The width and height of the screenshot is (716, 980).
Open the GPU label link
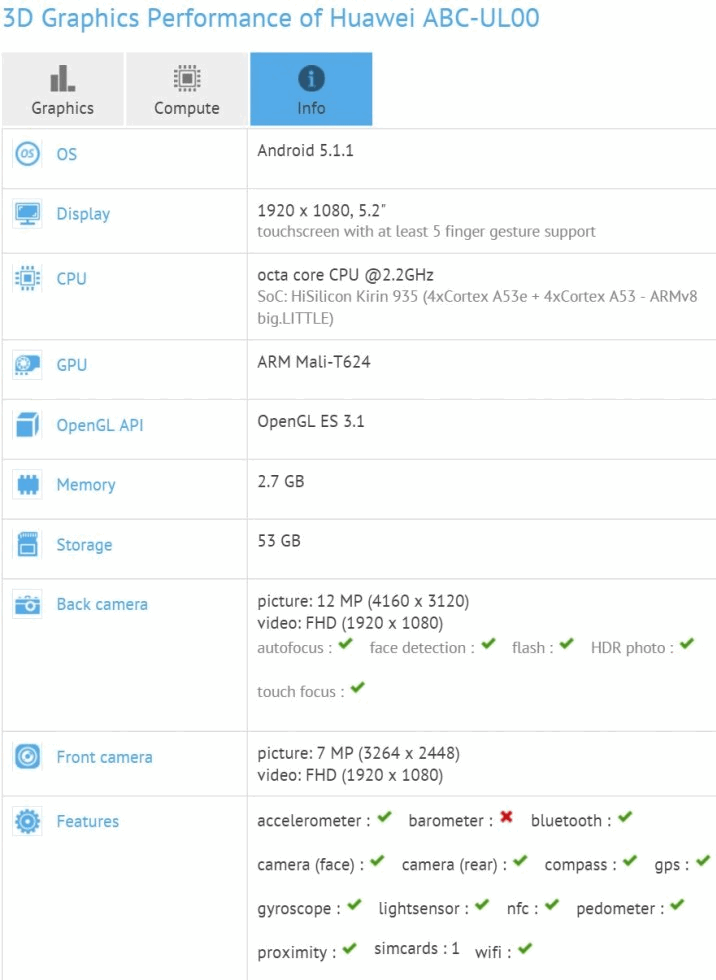tap(71, 365)
